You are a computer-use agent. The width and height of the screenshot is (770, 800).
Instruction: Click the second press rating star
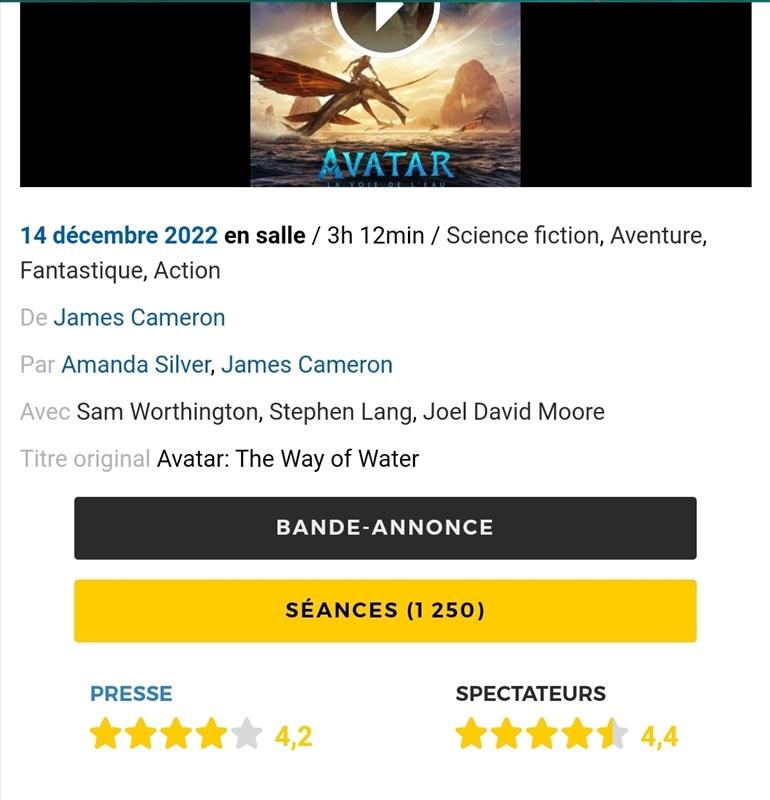pyautogui.click(x=141, y=736)
